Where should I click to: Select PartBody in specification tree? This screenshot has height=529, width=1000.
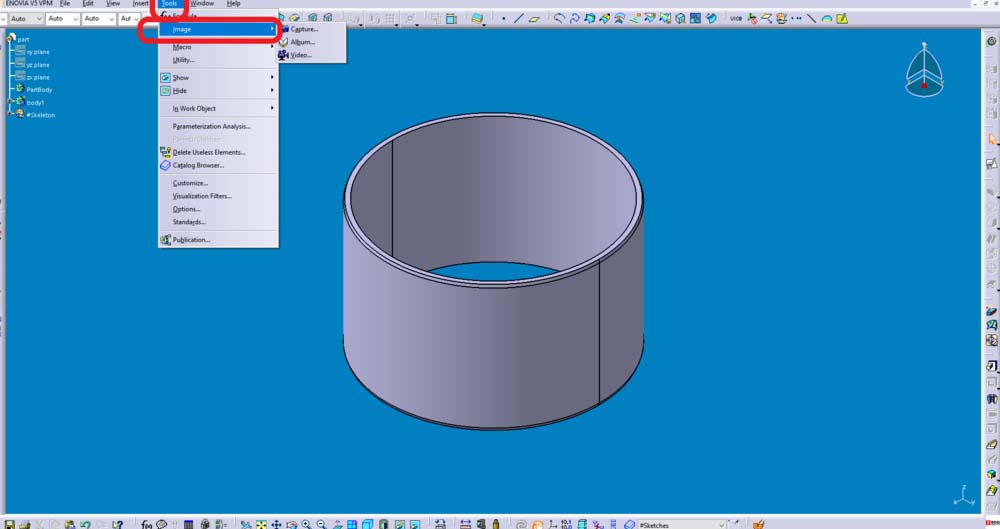tap(39, 89)
